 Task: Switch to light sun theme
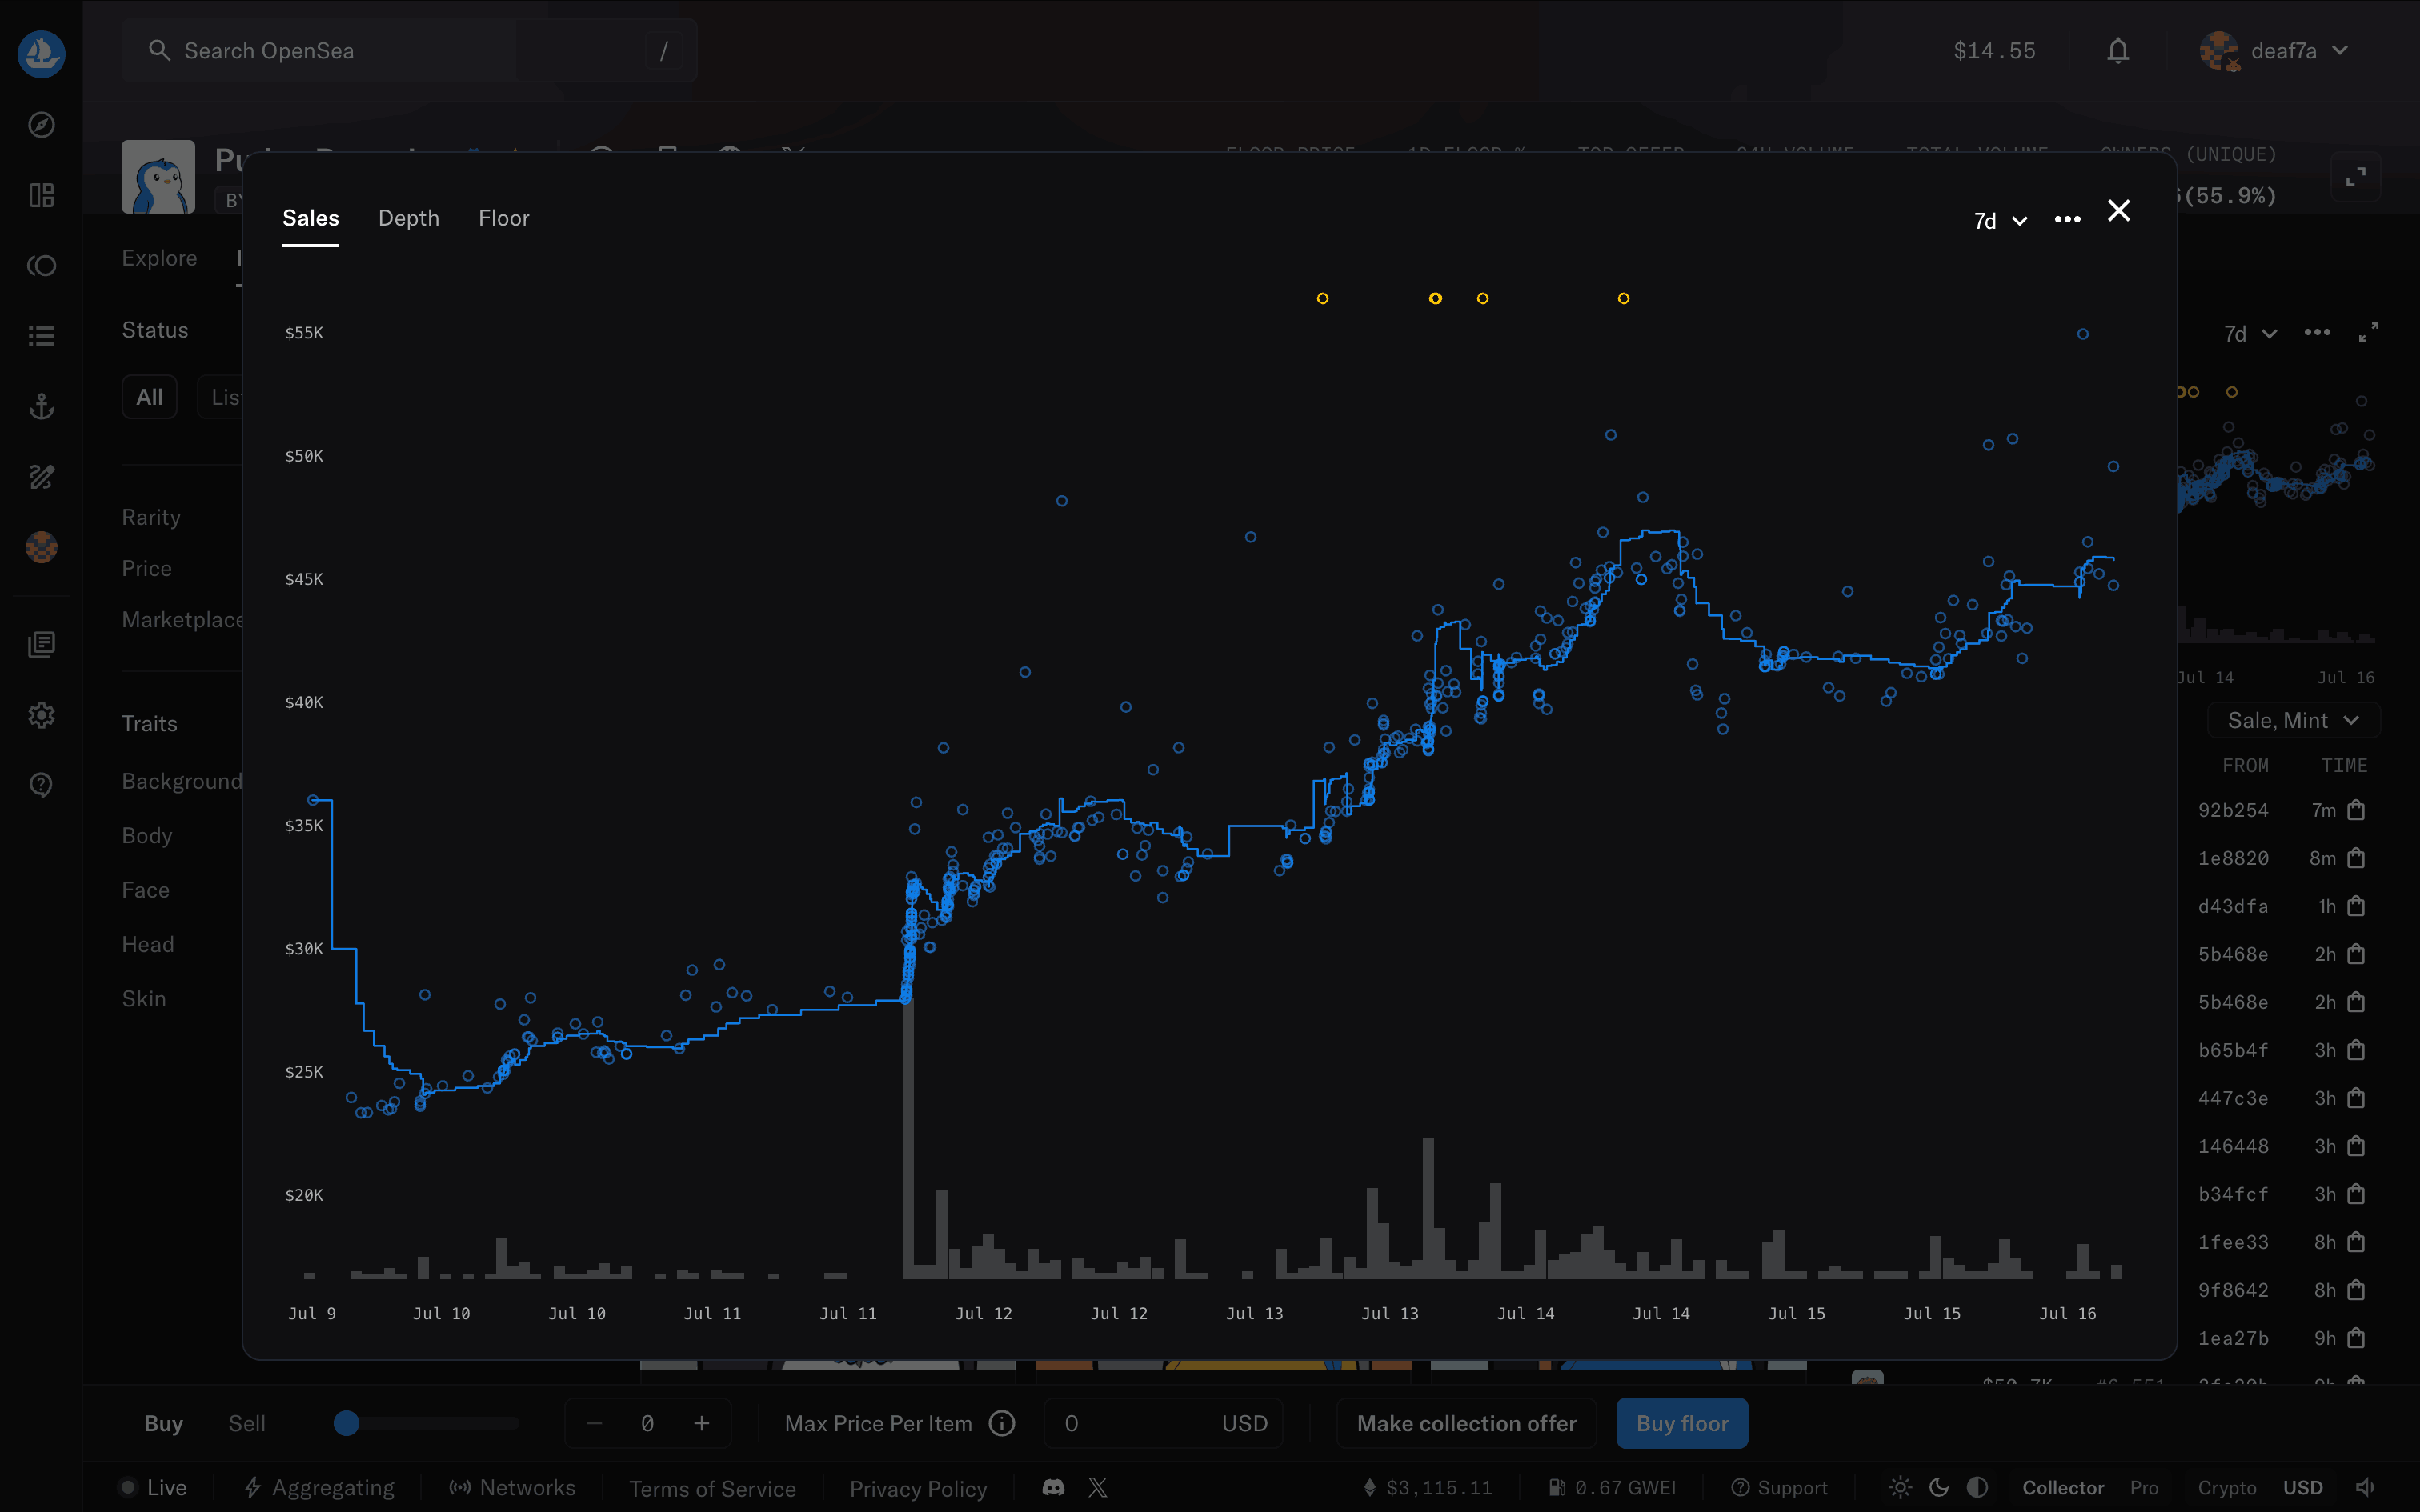(x=1900, y=1487)
